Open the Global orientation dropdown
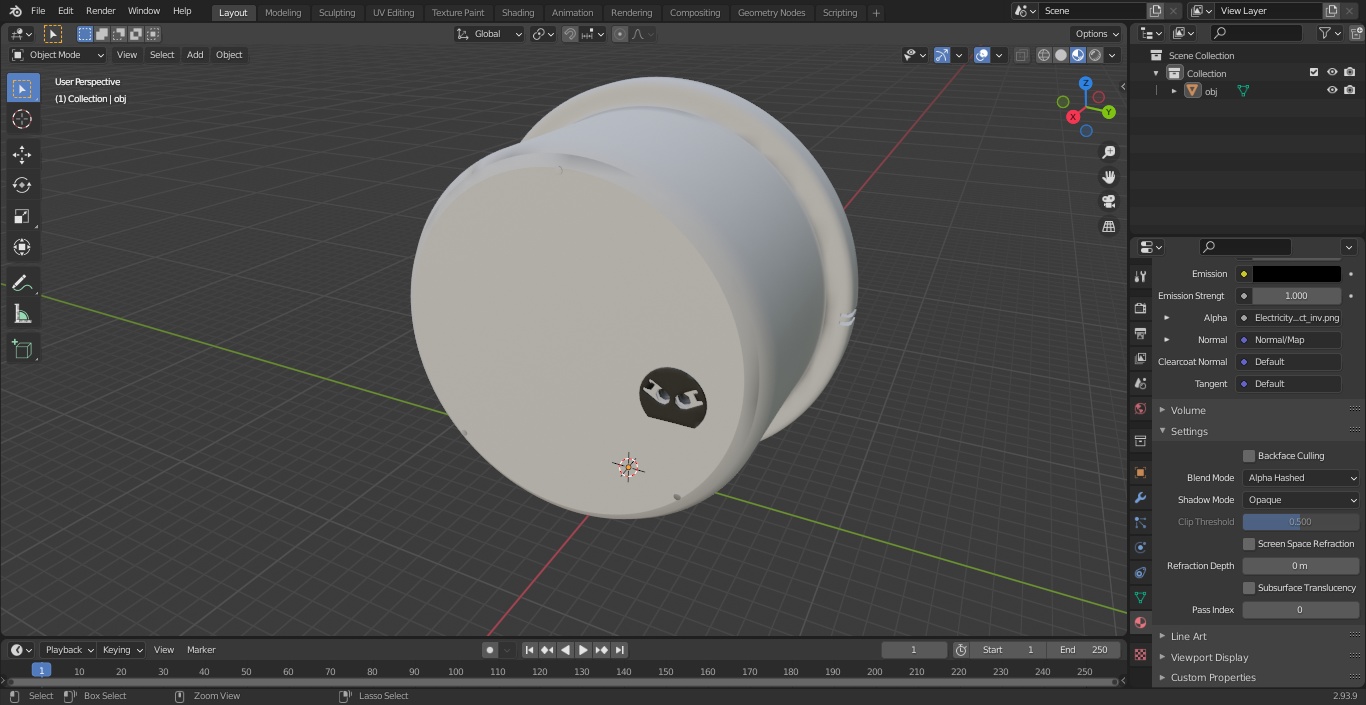 [x=490, y=34]
